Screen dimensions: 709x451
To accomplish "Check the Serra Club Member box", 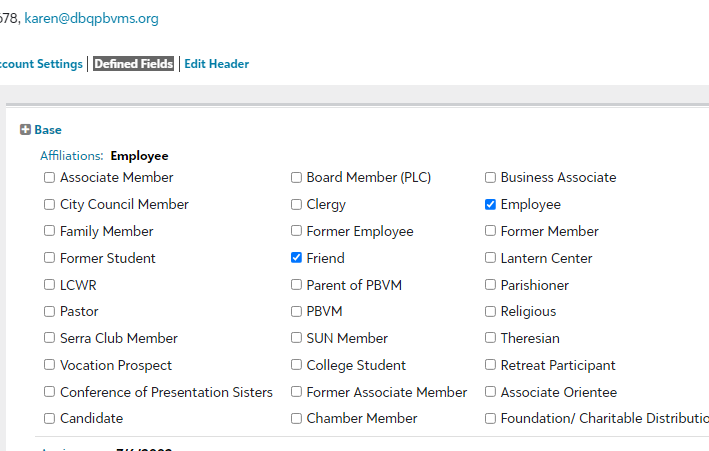I will pos(50,339).
